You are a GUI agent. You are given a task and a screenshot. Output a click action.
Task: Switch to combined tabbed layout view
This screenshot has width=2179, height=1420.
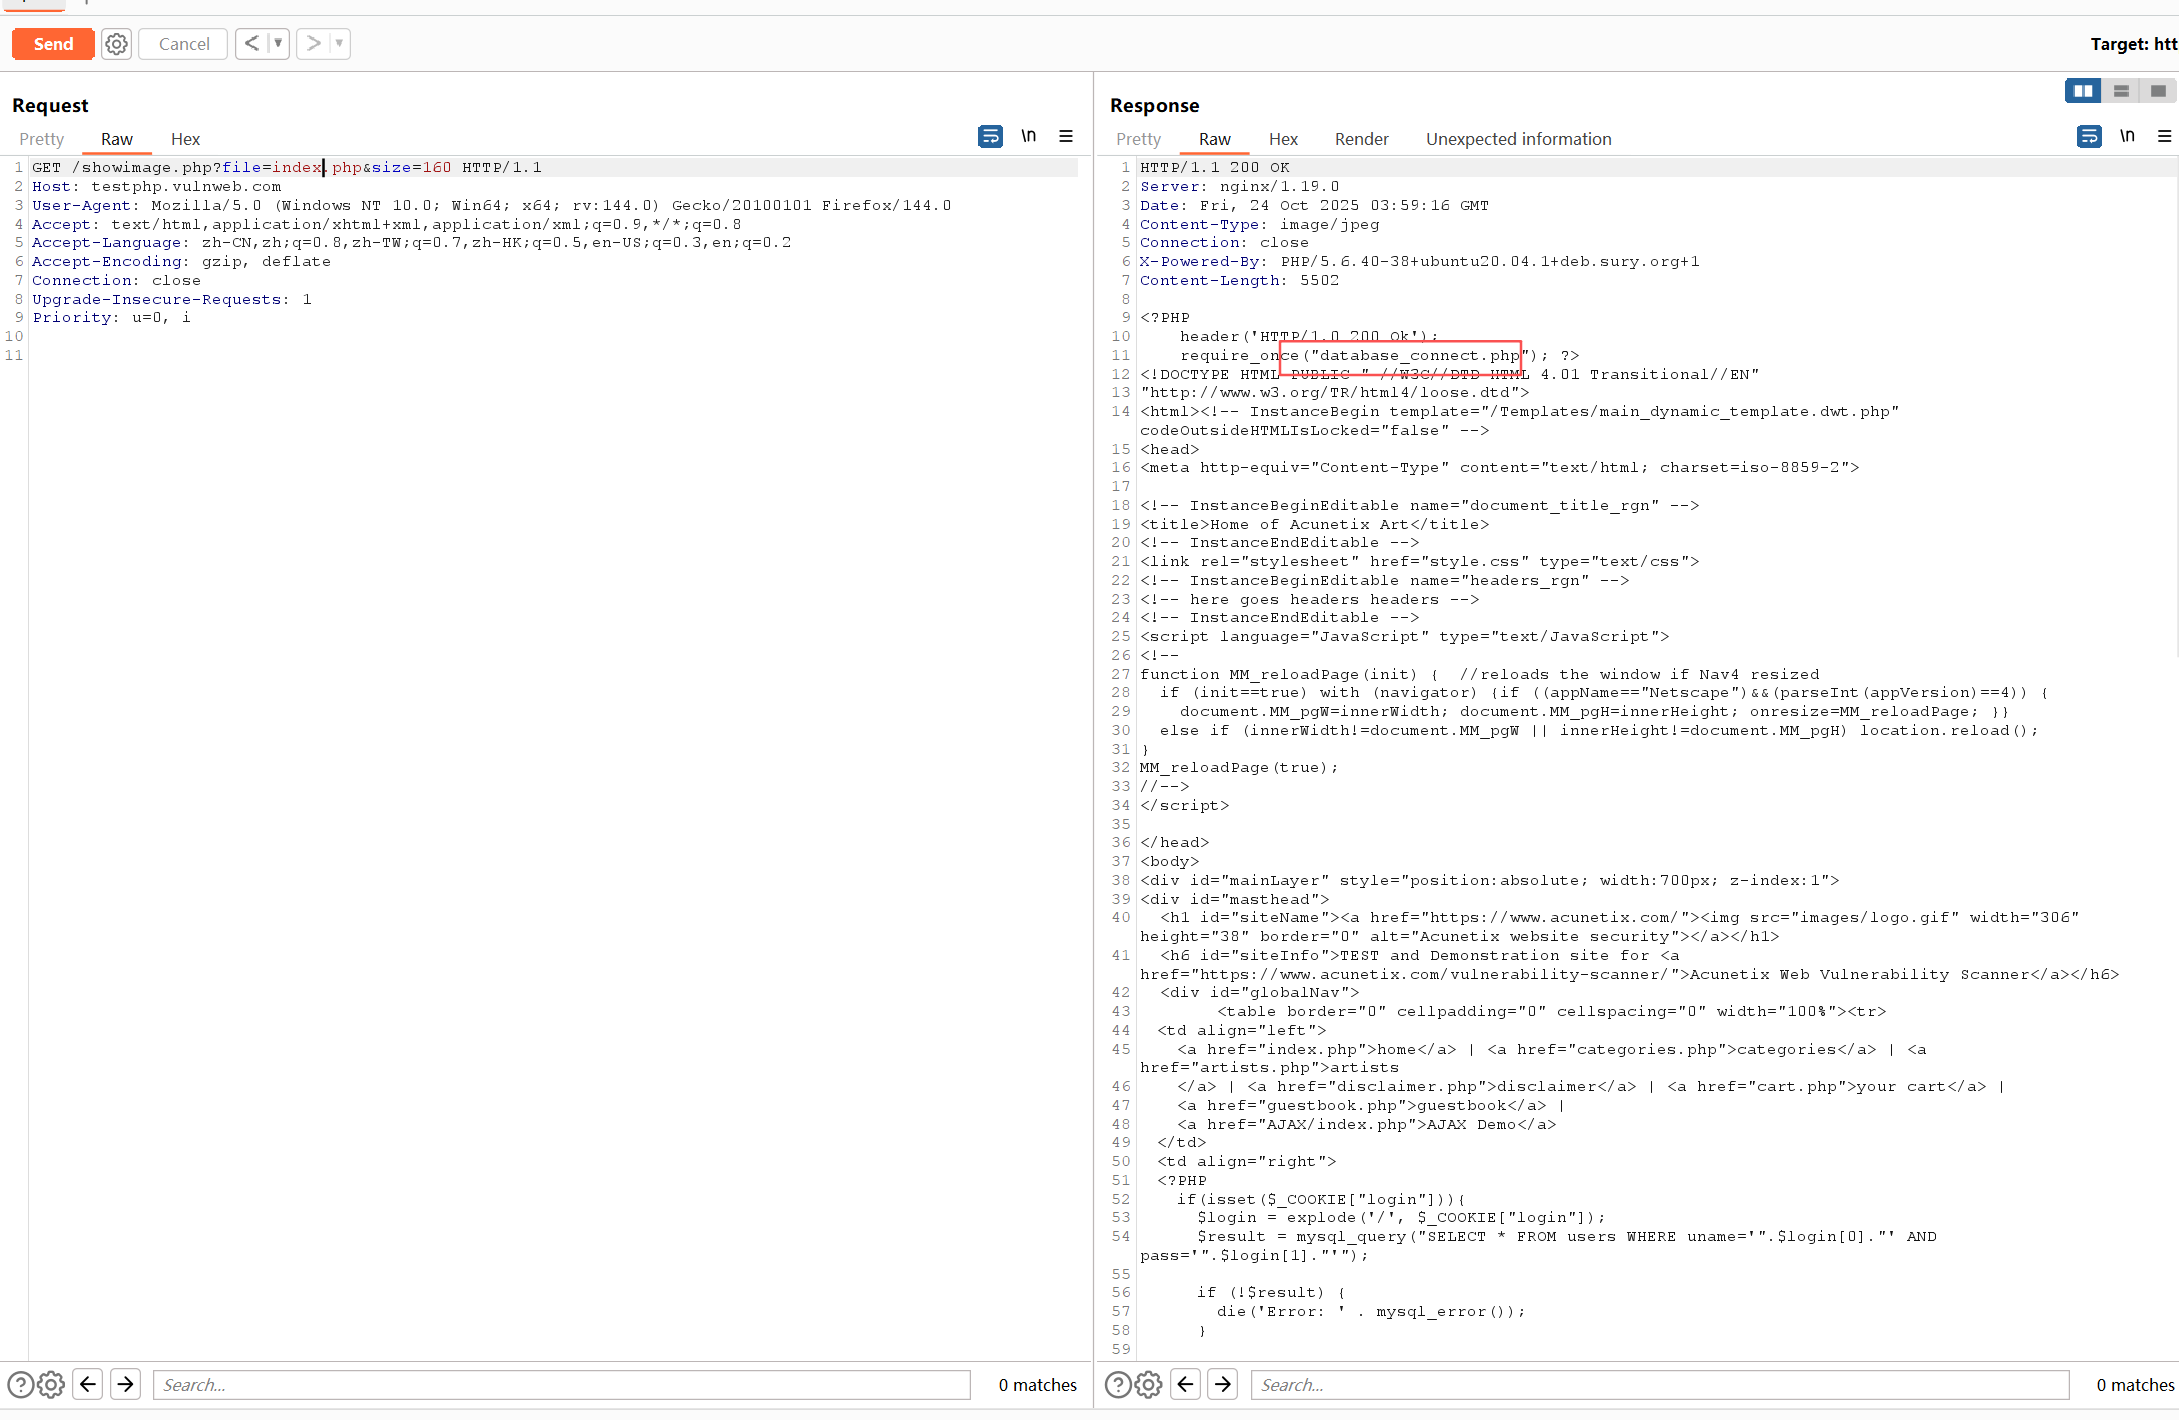[2157, 91]
